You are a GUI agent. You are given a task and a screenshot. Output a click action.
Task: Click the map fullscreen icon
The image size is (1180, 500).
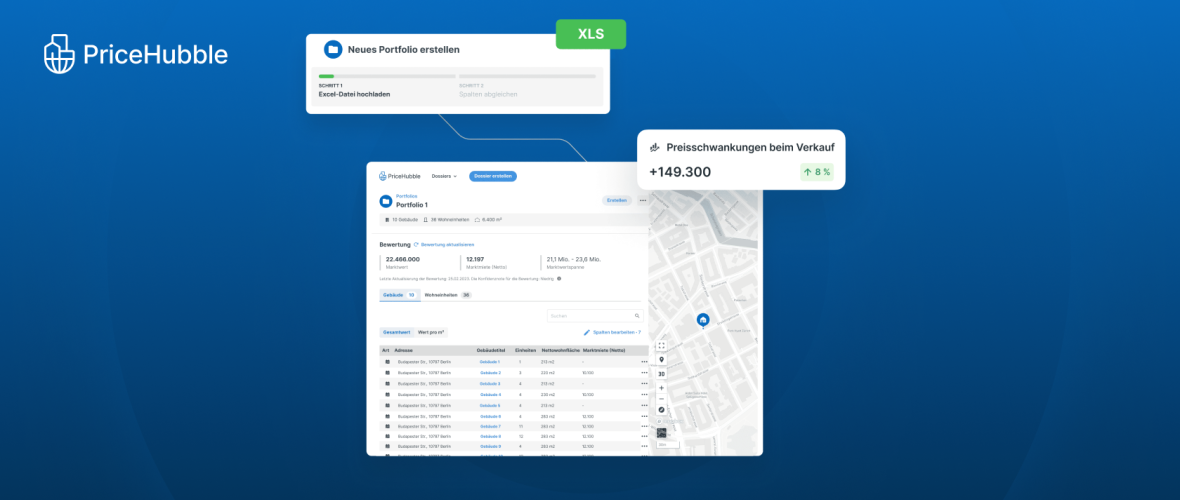point(661,346)
